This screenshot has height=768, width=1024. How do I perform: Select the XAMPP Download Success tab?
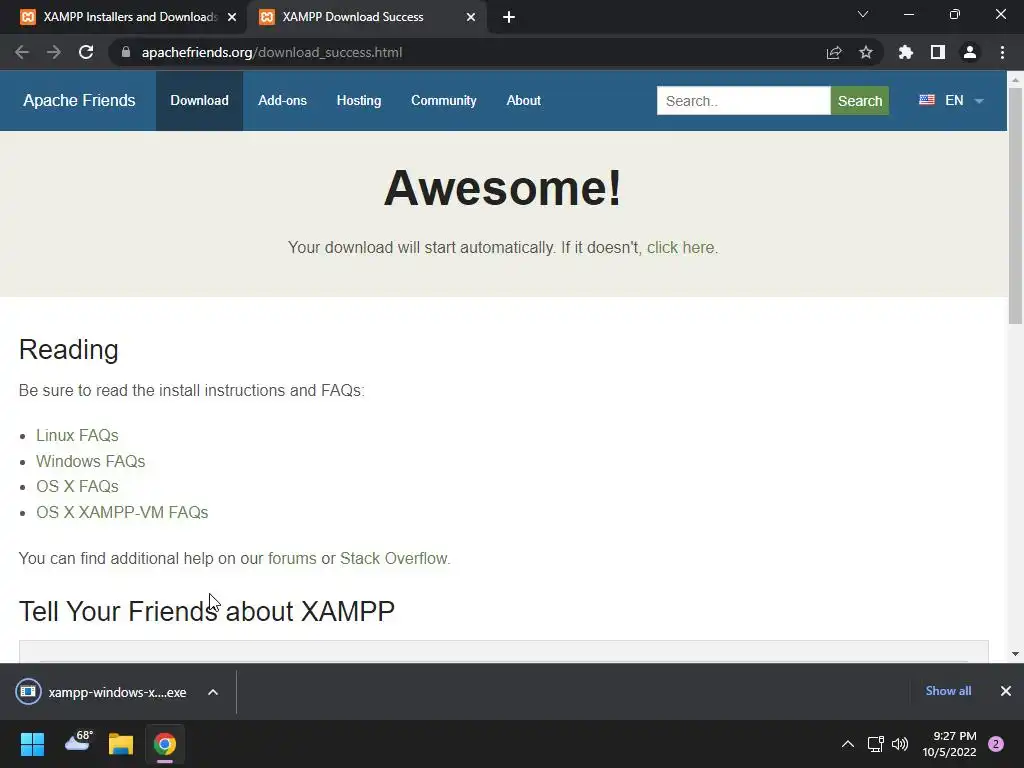[366, 17]
